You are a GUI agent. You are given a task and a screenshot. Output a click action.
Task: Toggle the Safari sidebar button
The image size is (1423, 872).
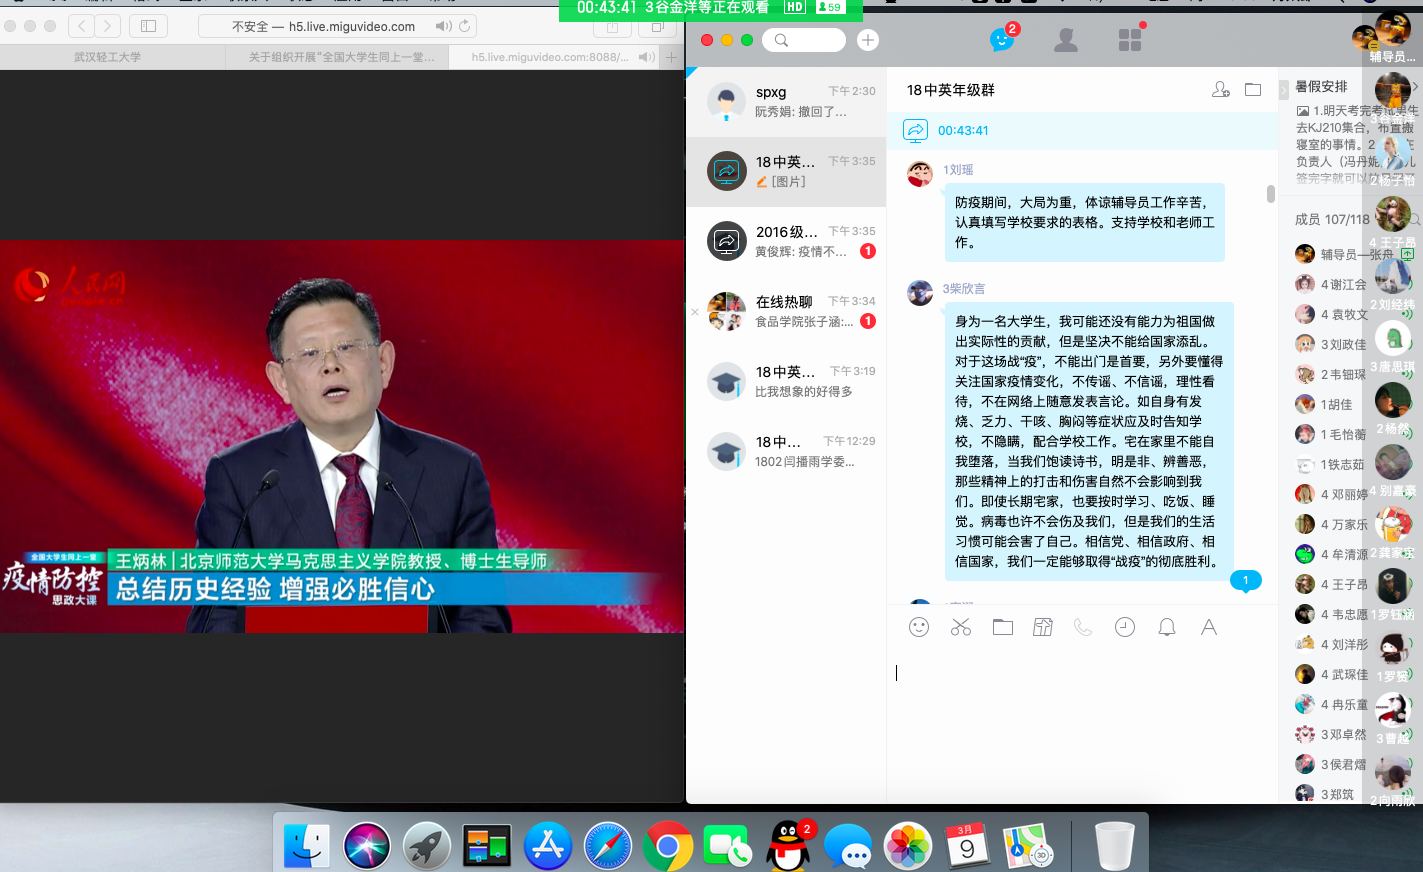[148, 26]
